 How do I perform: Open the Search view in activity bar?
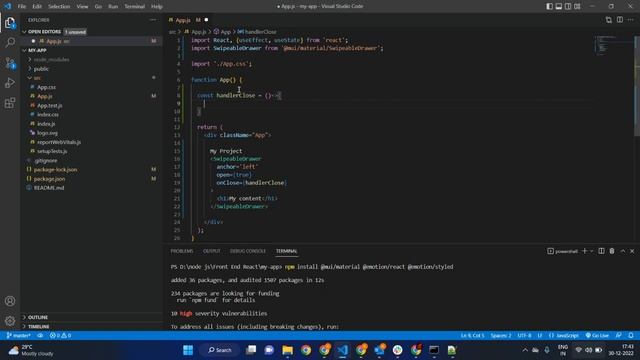(10, 42)
